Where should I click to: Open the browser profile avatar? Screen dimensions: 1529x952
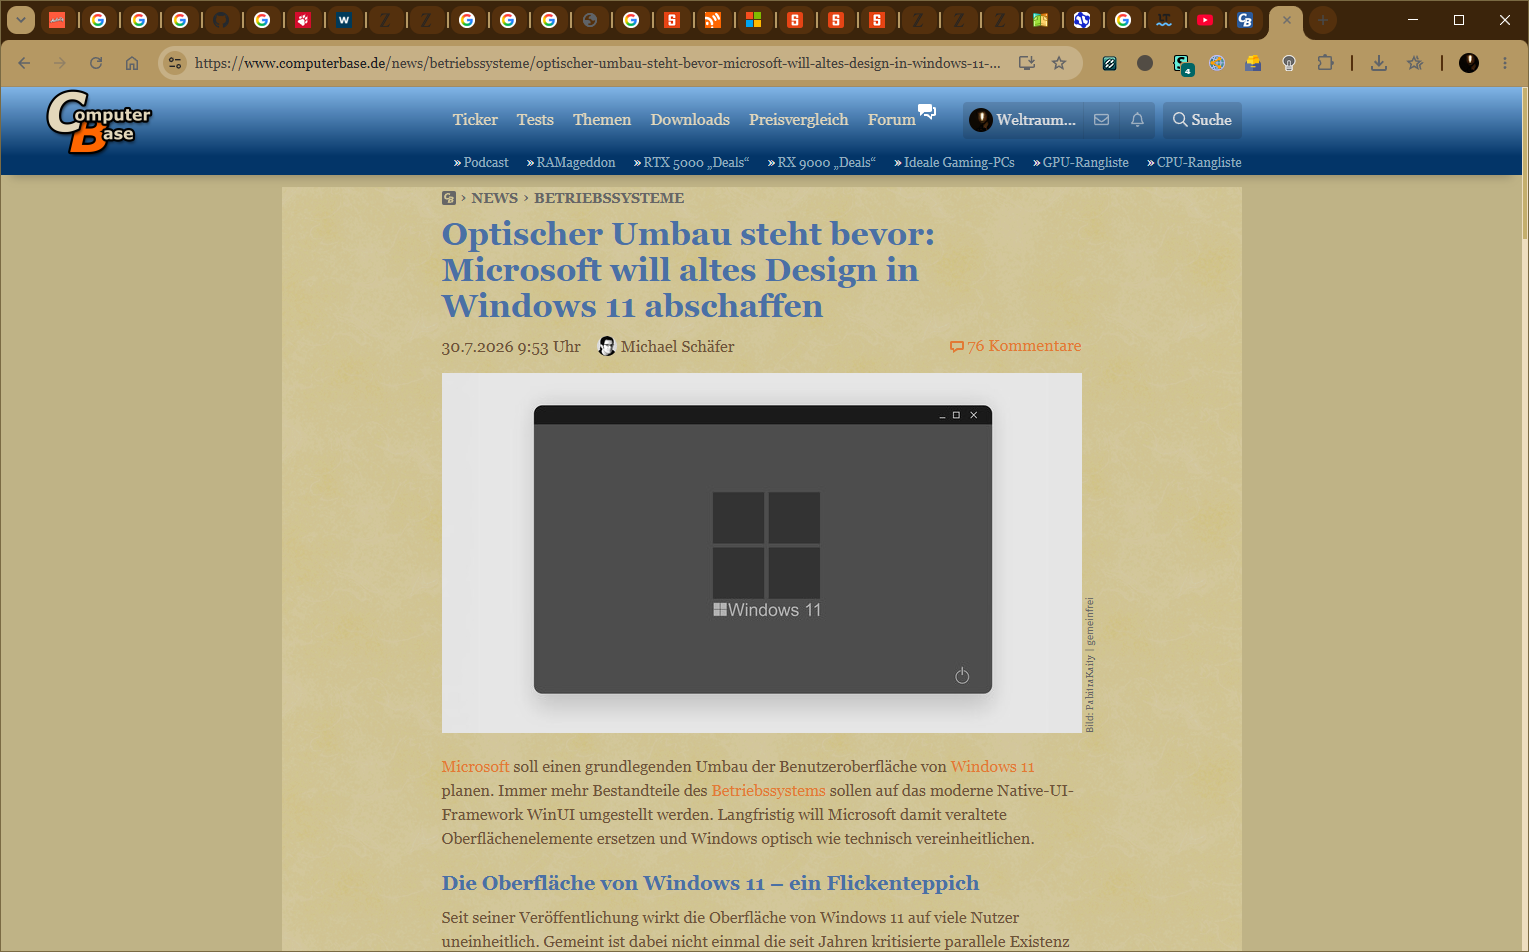click(x=1469, y=63)
